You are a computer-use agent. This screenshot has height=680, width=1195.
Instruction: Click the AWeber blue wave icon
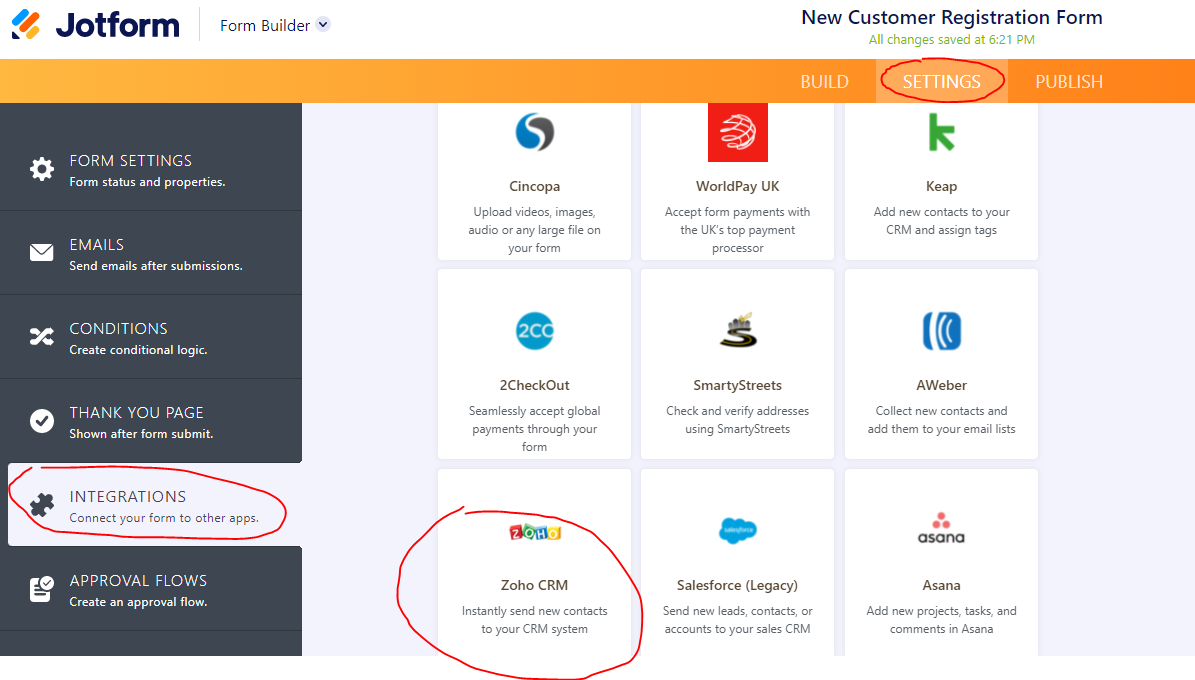[941, 331]
